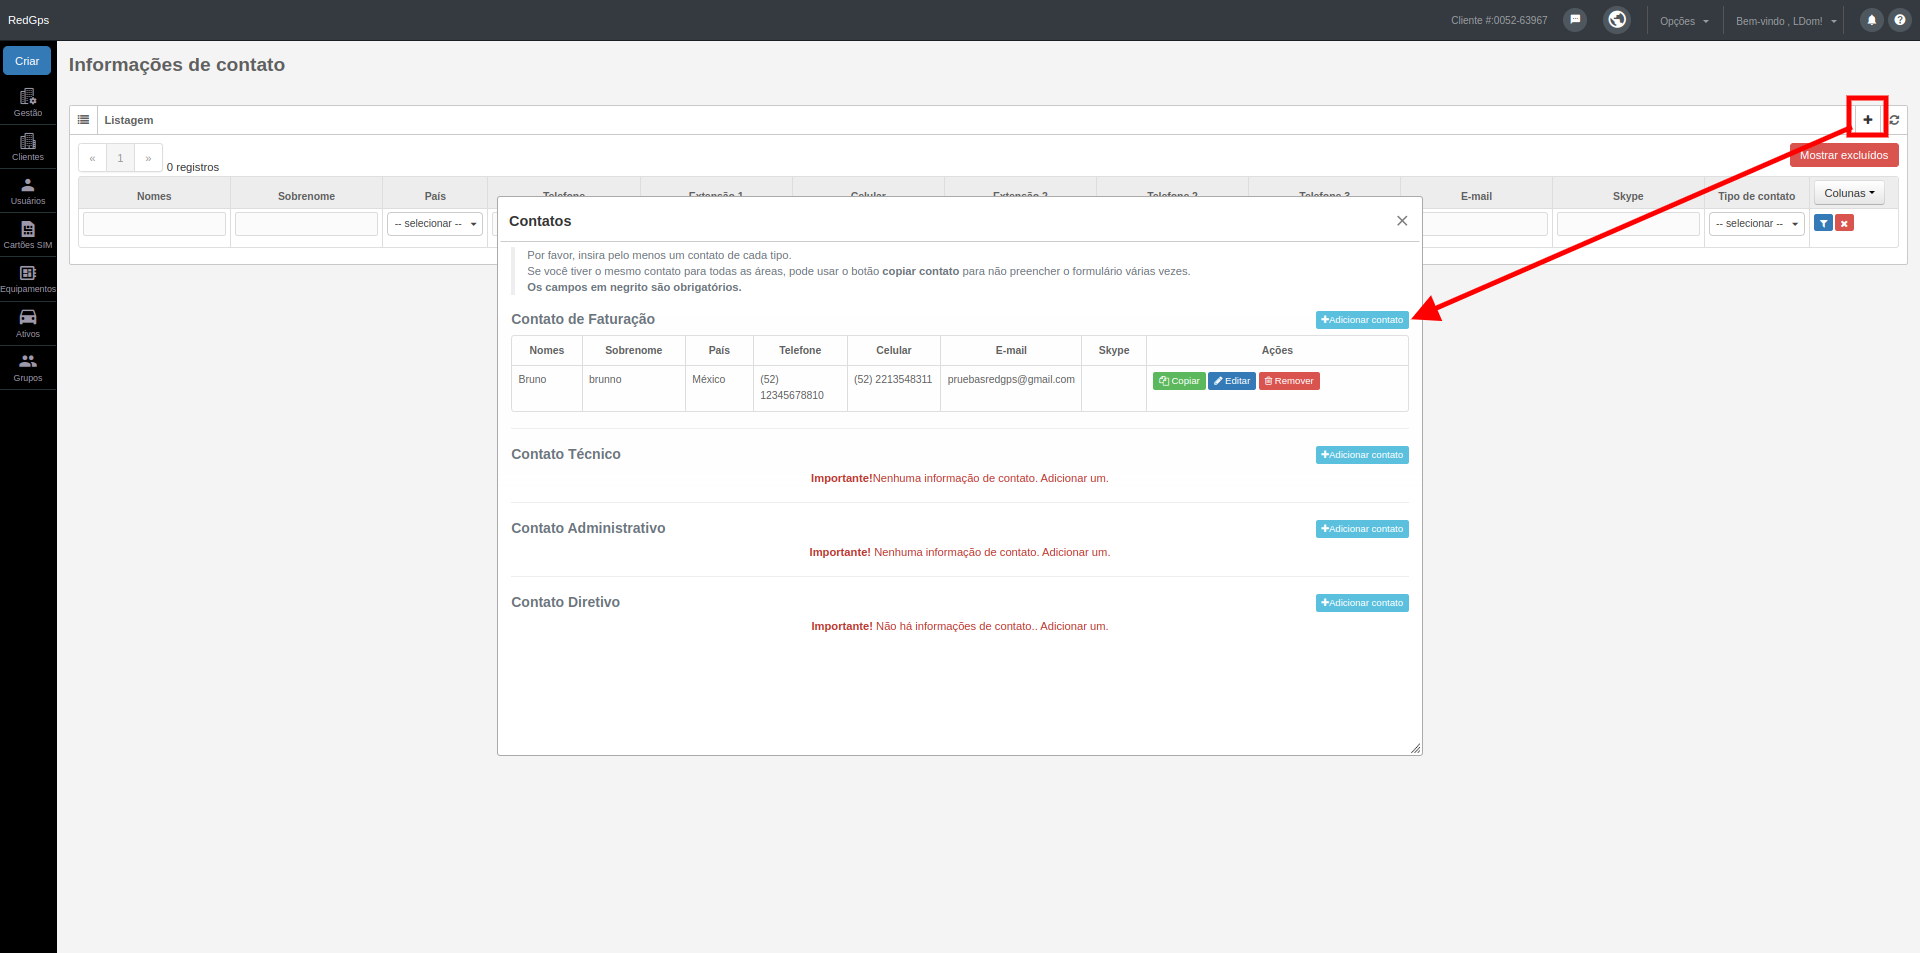This screenshot has height=953, width=1920.
Task: Click the RedGps logo link
Action: tap(28, 20)
